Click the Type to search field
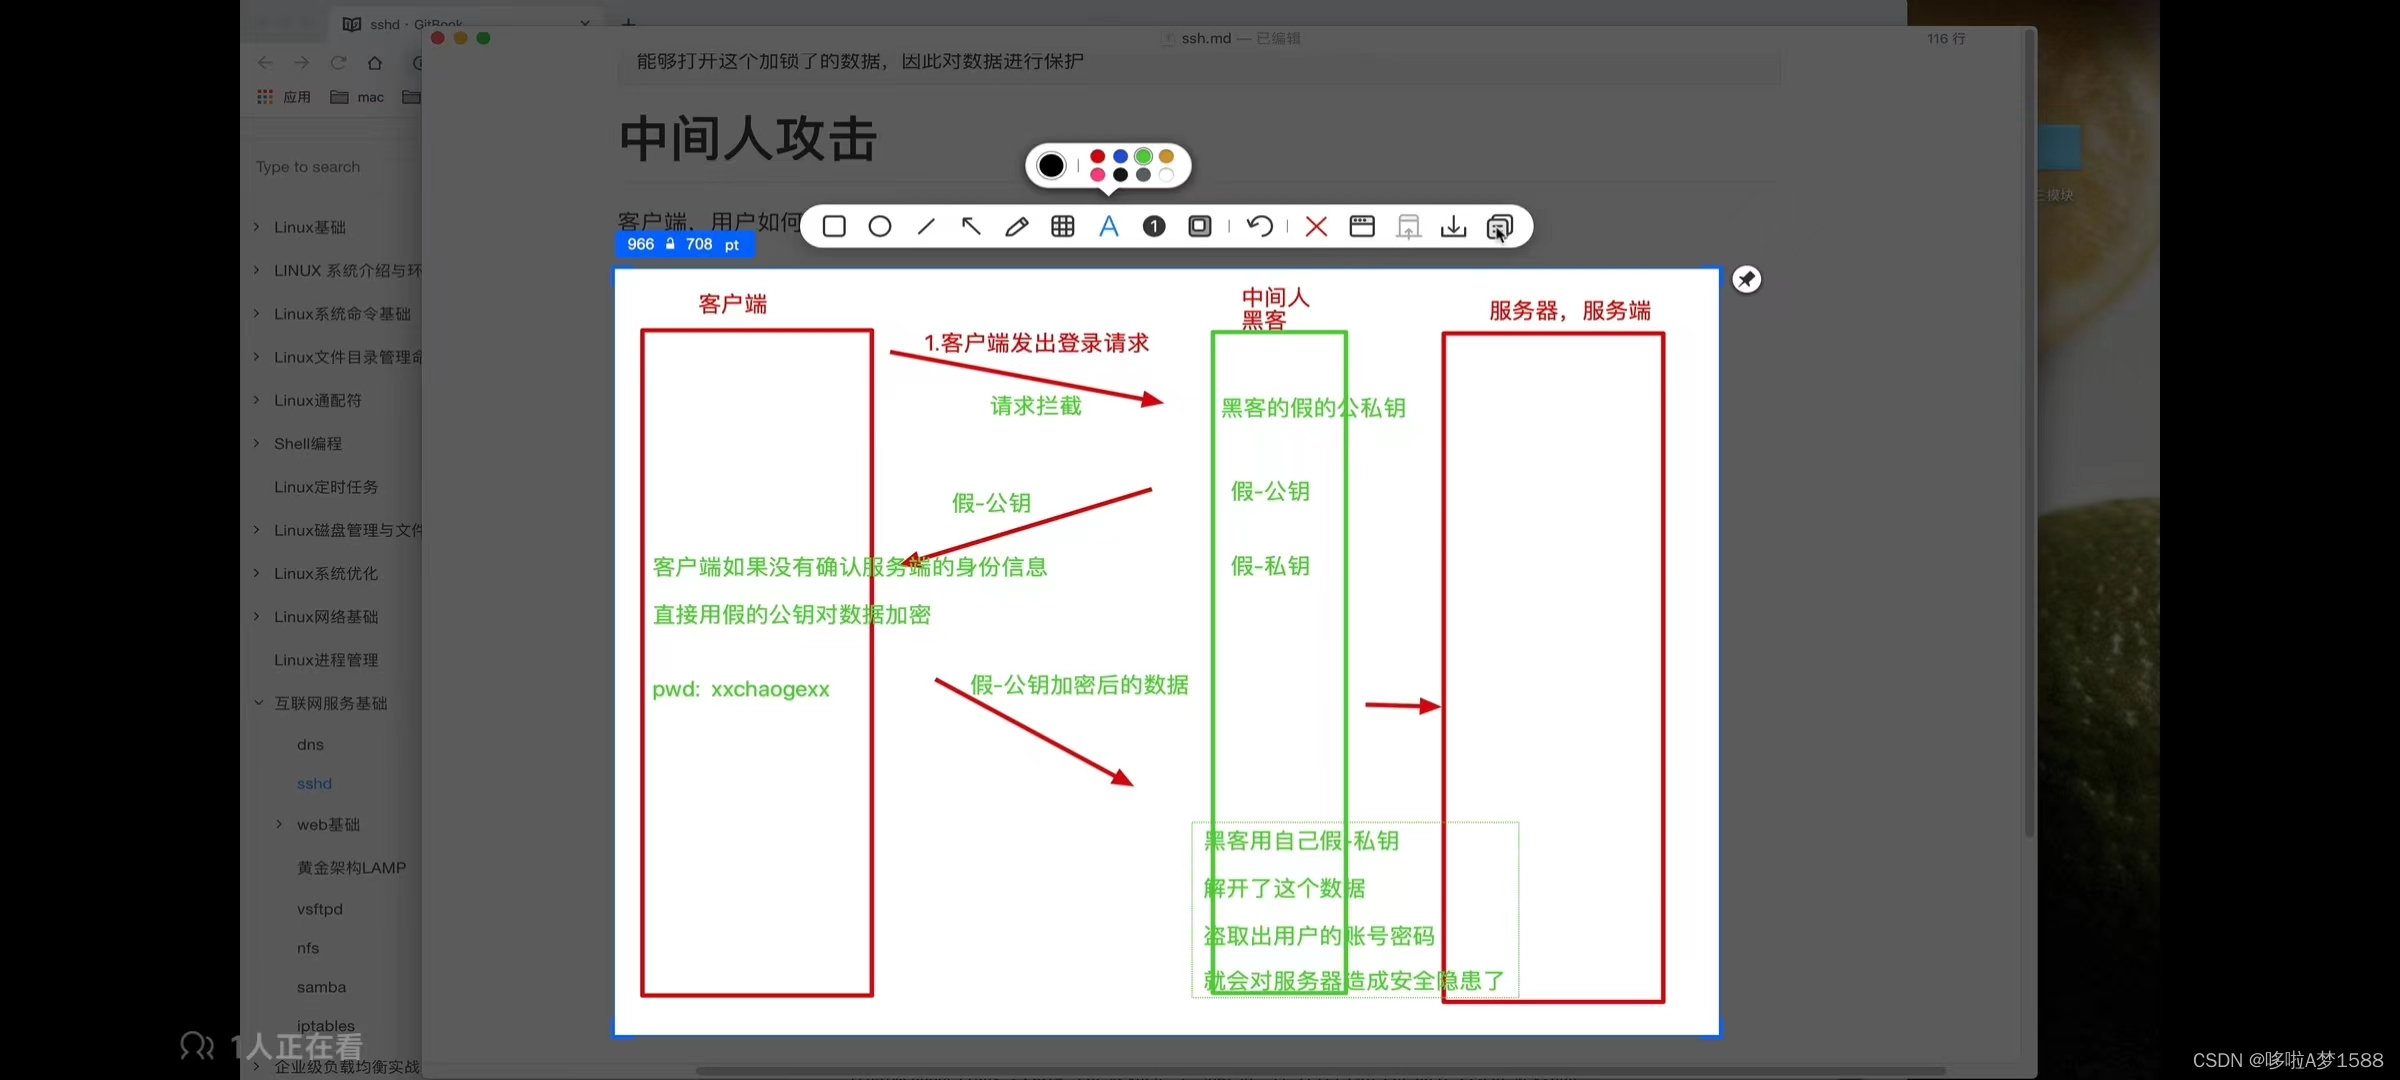 click(330, 167)
